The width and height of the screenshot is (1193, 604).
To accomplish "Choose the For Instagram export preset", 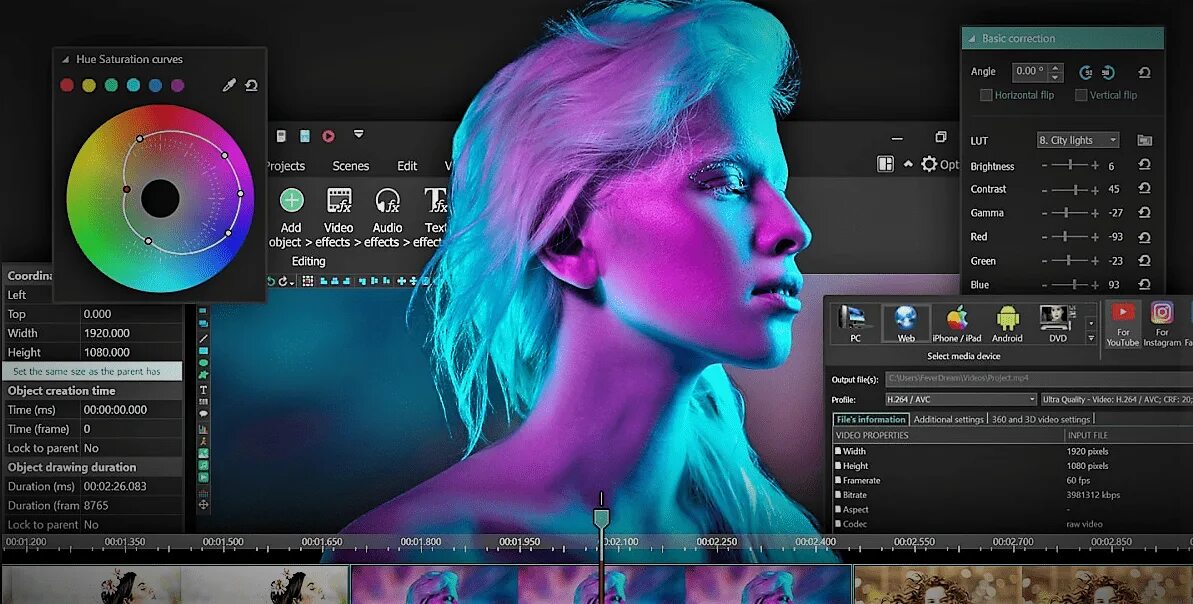I will [1162, 325].
